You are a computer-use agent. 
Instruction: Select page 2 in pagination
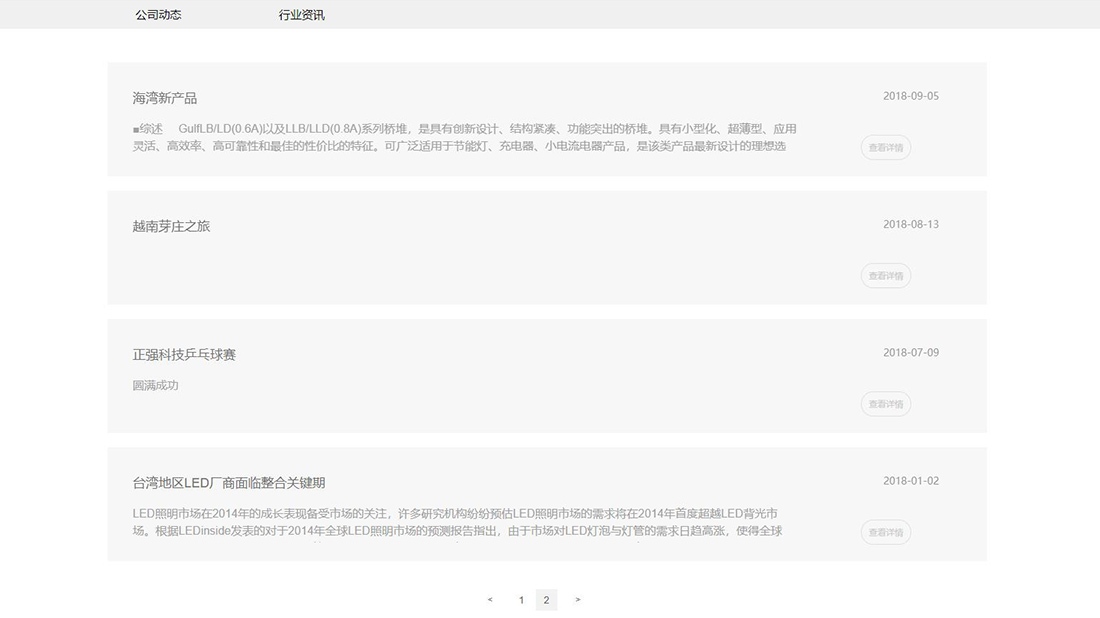click(x=546, y=600)
